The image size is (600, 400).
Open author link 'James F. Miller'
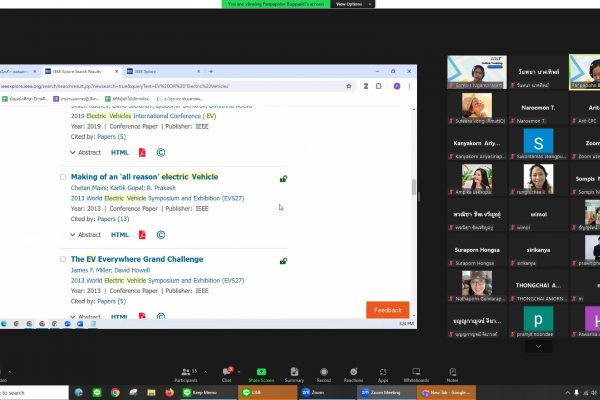91,270
